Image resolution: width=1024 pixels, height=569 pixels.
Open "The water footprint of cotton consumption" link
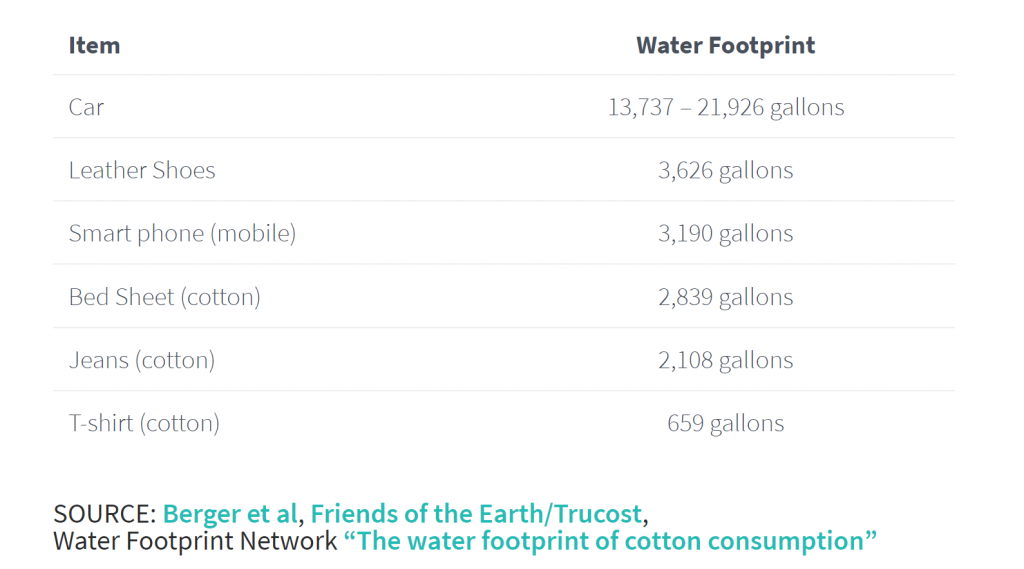[610, 541]
